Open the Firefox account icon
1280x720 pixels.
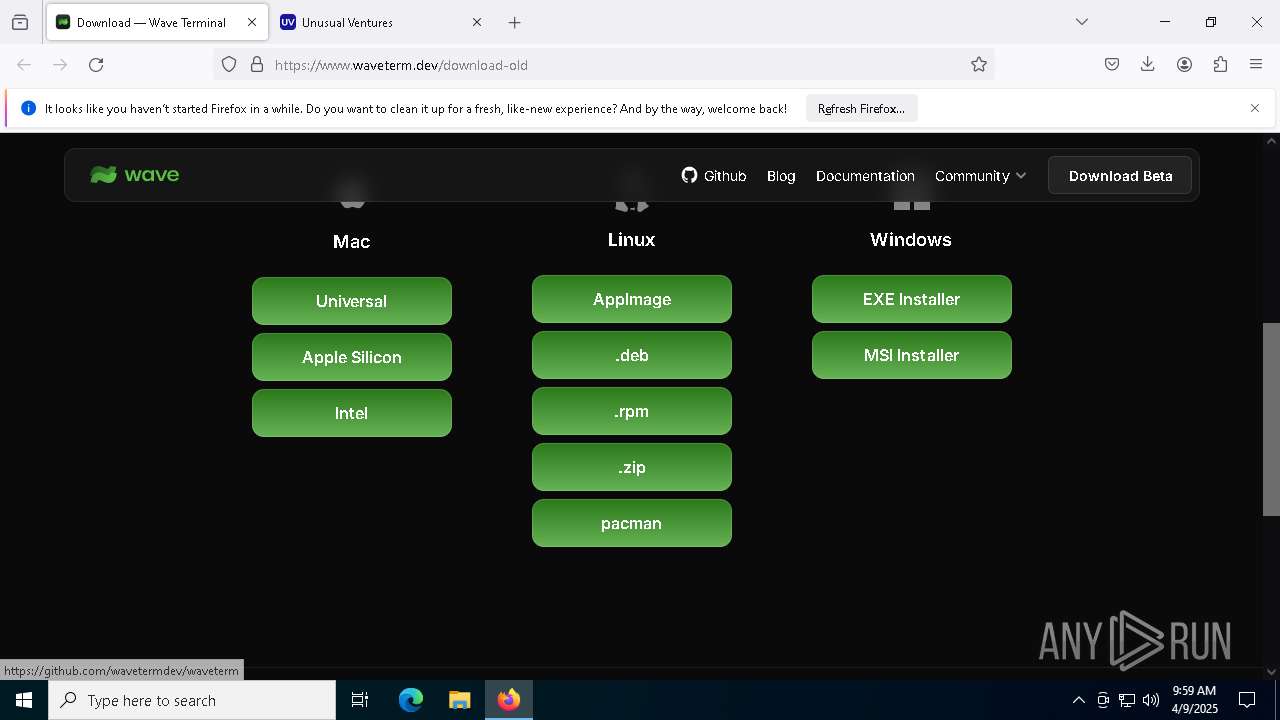pyautogui.click(x=1184, y=65)
